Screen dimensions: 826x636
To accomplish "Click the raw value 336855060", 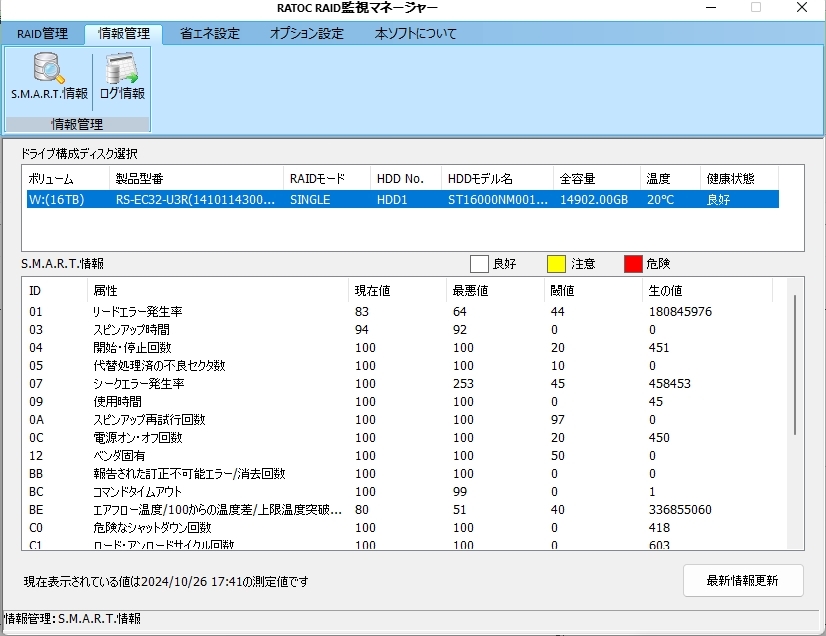I will click(x=680, y=510).
